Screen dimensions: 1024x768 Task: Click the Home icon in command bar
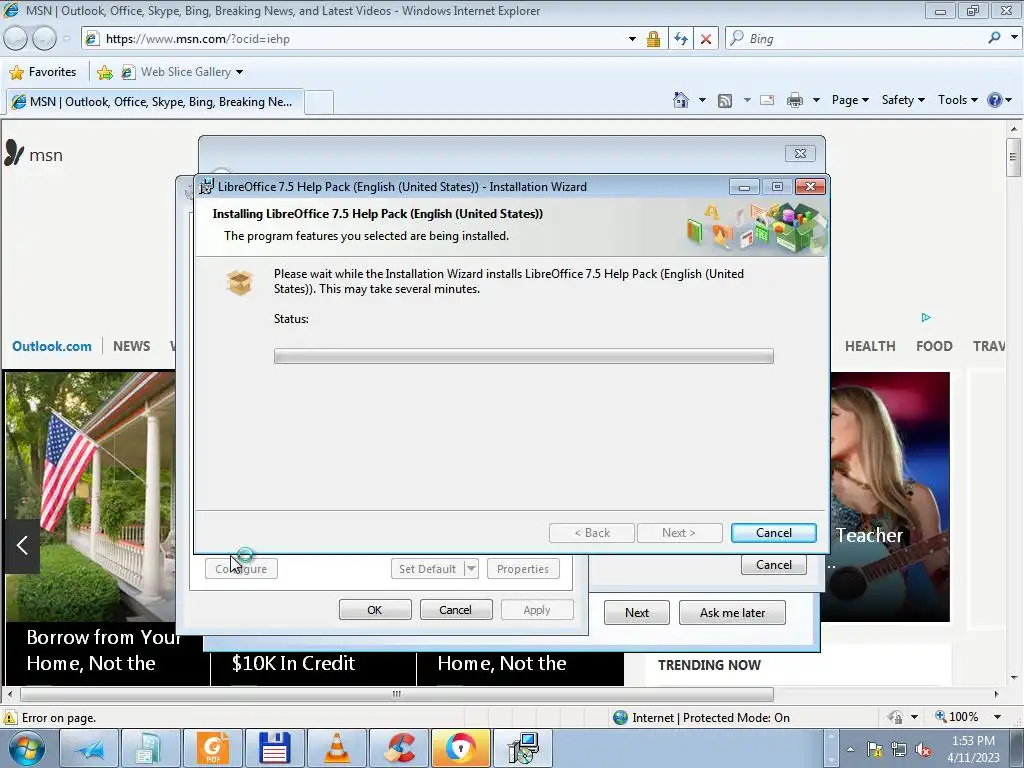pyautogui.click(x=680, y=100)
